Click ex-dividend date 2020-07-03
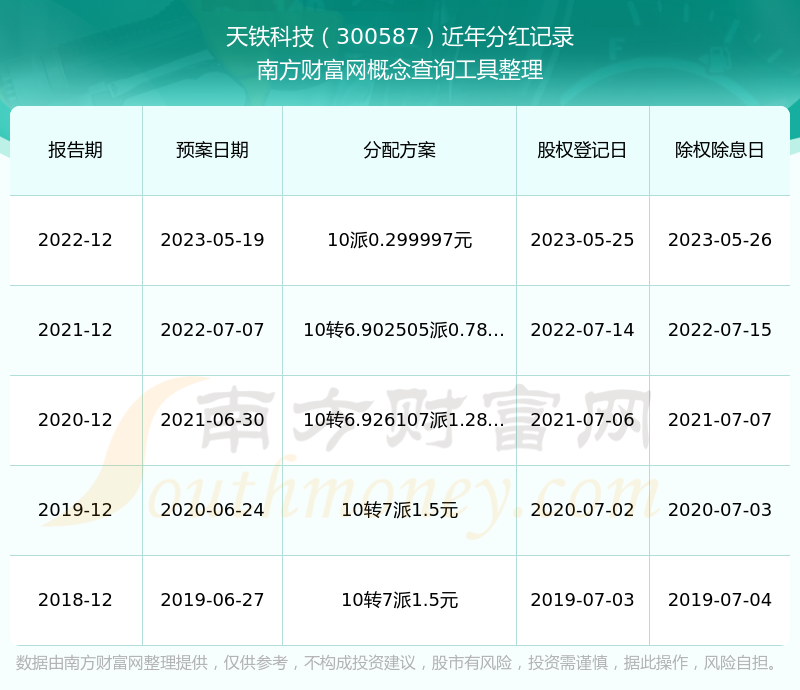 [719, 509]
